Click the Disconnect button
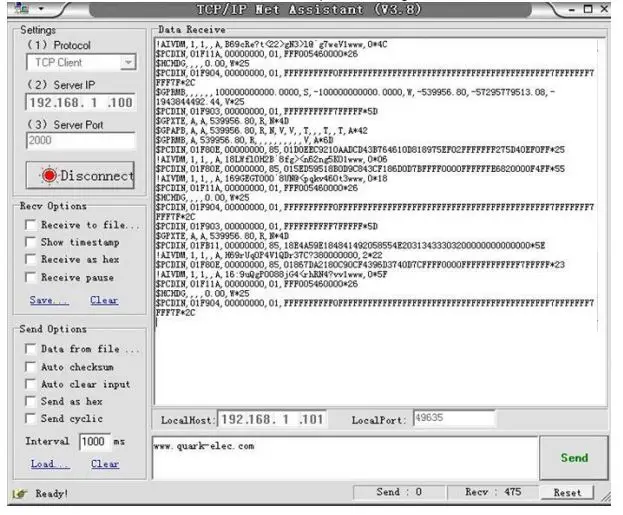This screenshot has height=515, width=623. 80,175
